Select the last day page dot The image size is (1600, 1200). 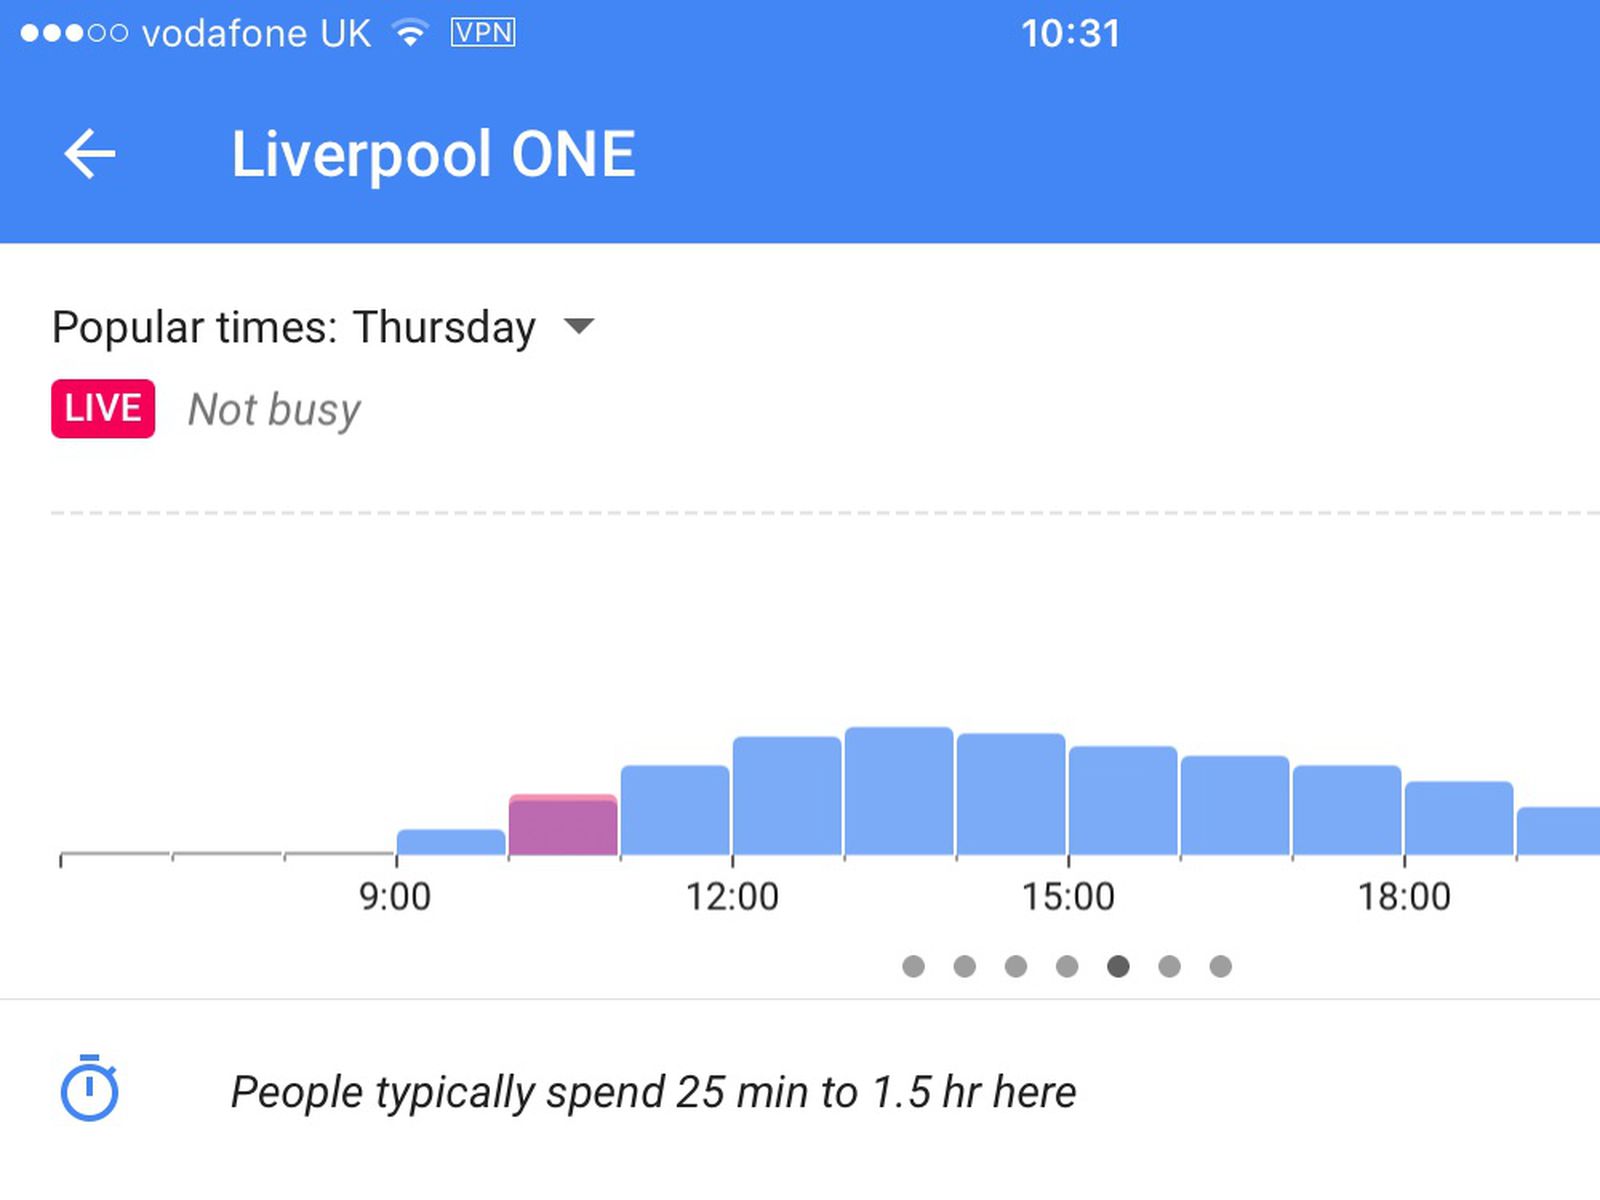[x=1220, y=966]
